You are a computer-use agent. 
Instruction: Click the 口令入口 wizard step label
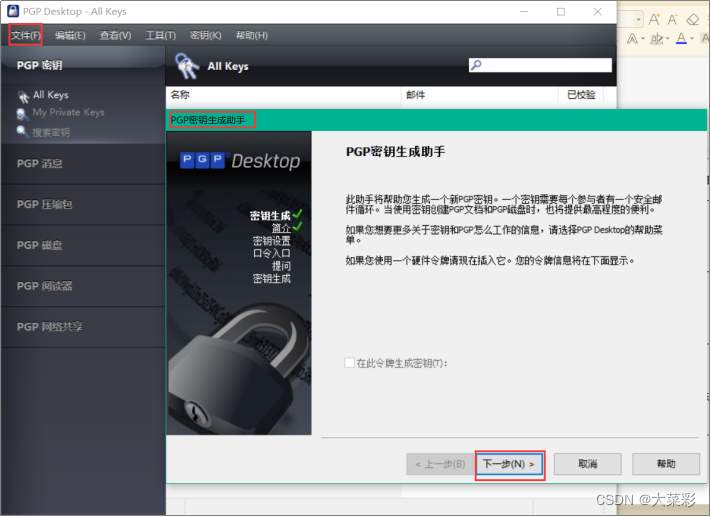[272, 253]
